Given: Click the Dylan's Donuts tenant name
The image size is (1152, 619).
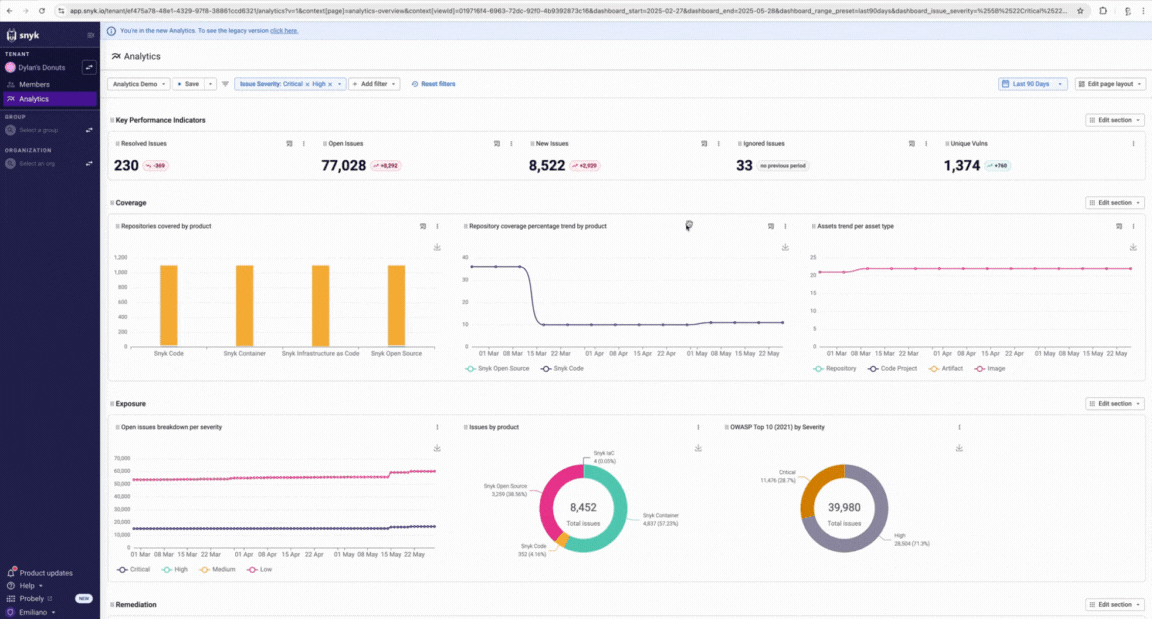Looking at the screenshot, I should pos(42,68).
